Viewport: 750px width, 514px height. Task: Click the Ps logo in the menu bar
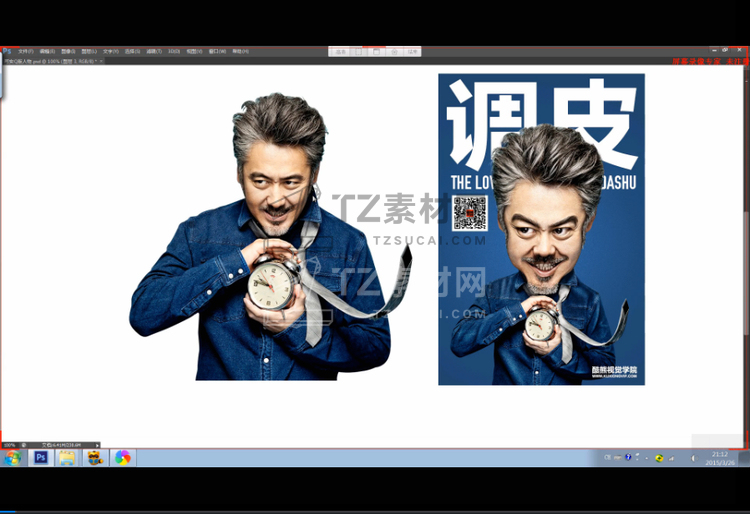point(7,51)
